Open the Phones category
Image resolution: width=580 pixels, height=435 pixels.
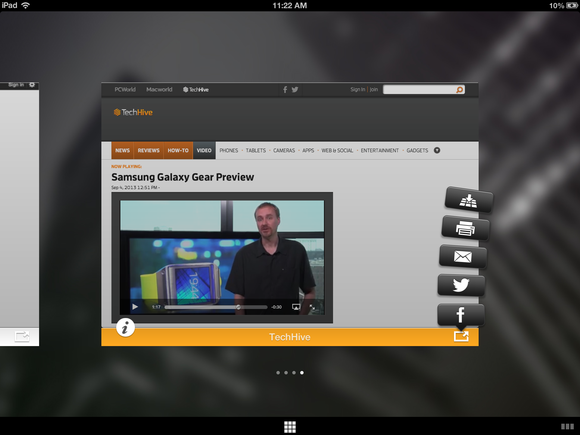[x=229, y=151]
